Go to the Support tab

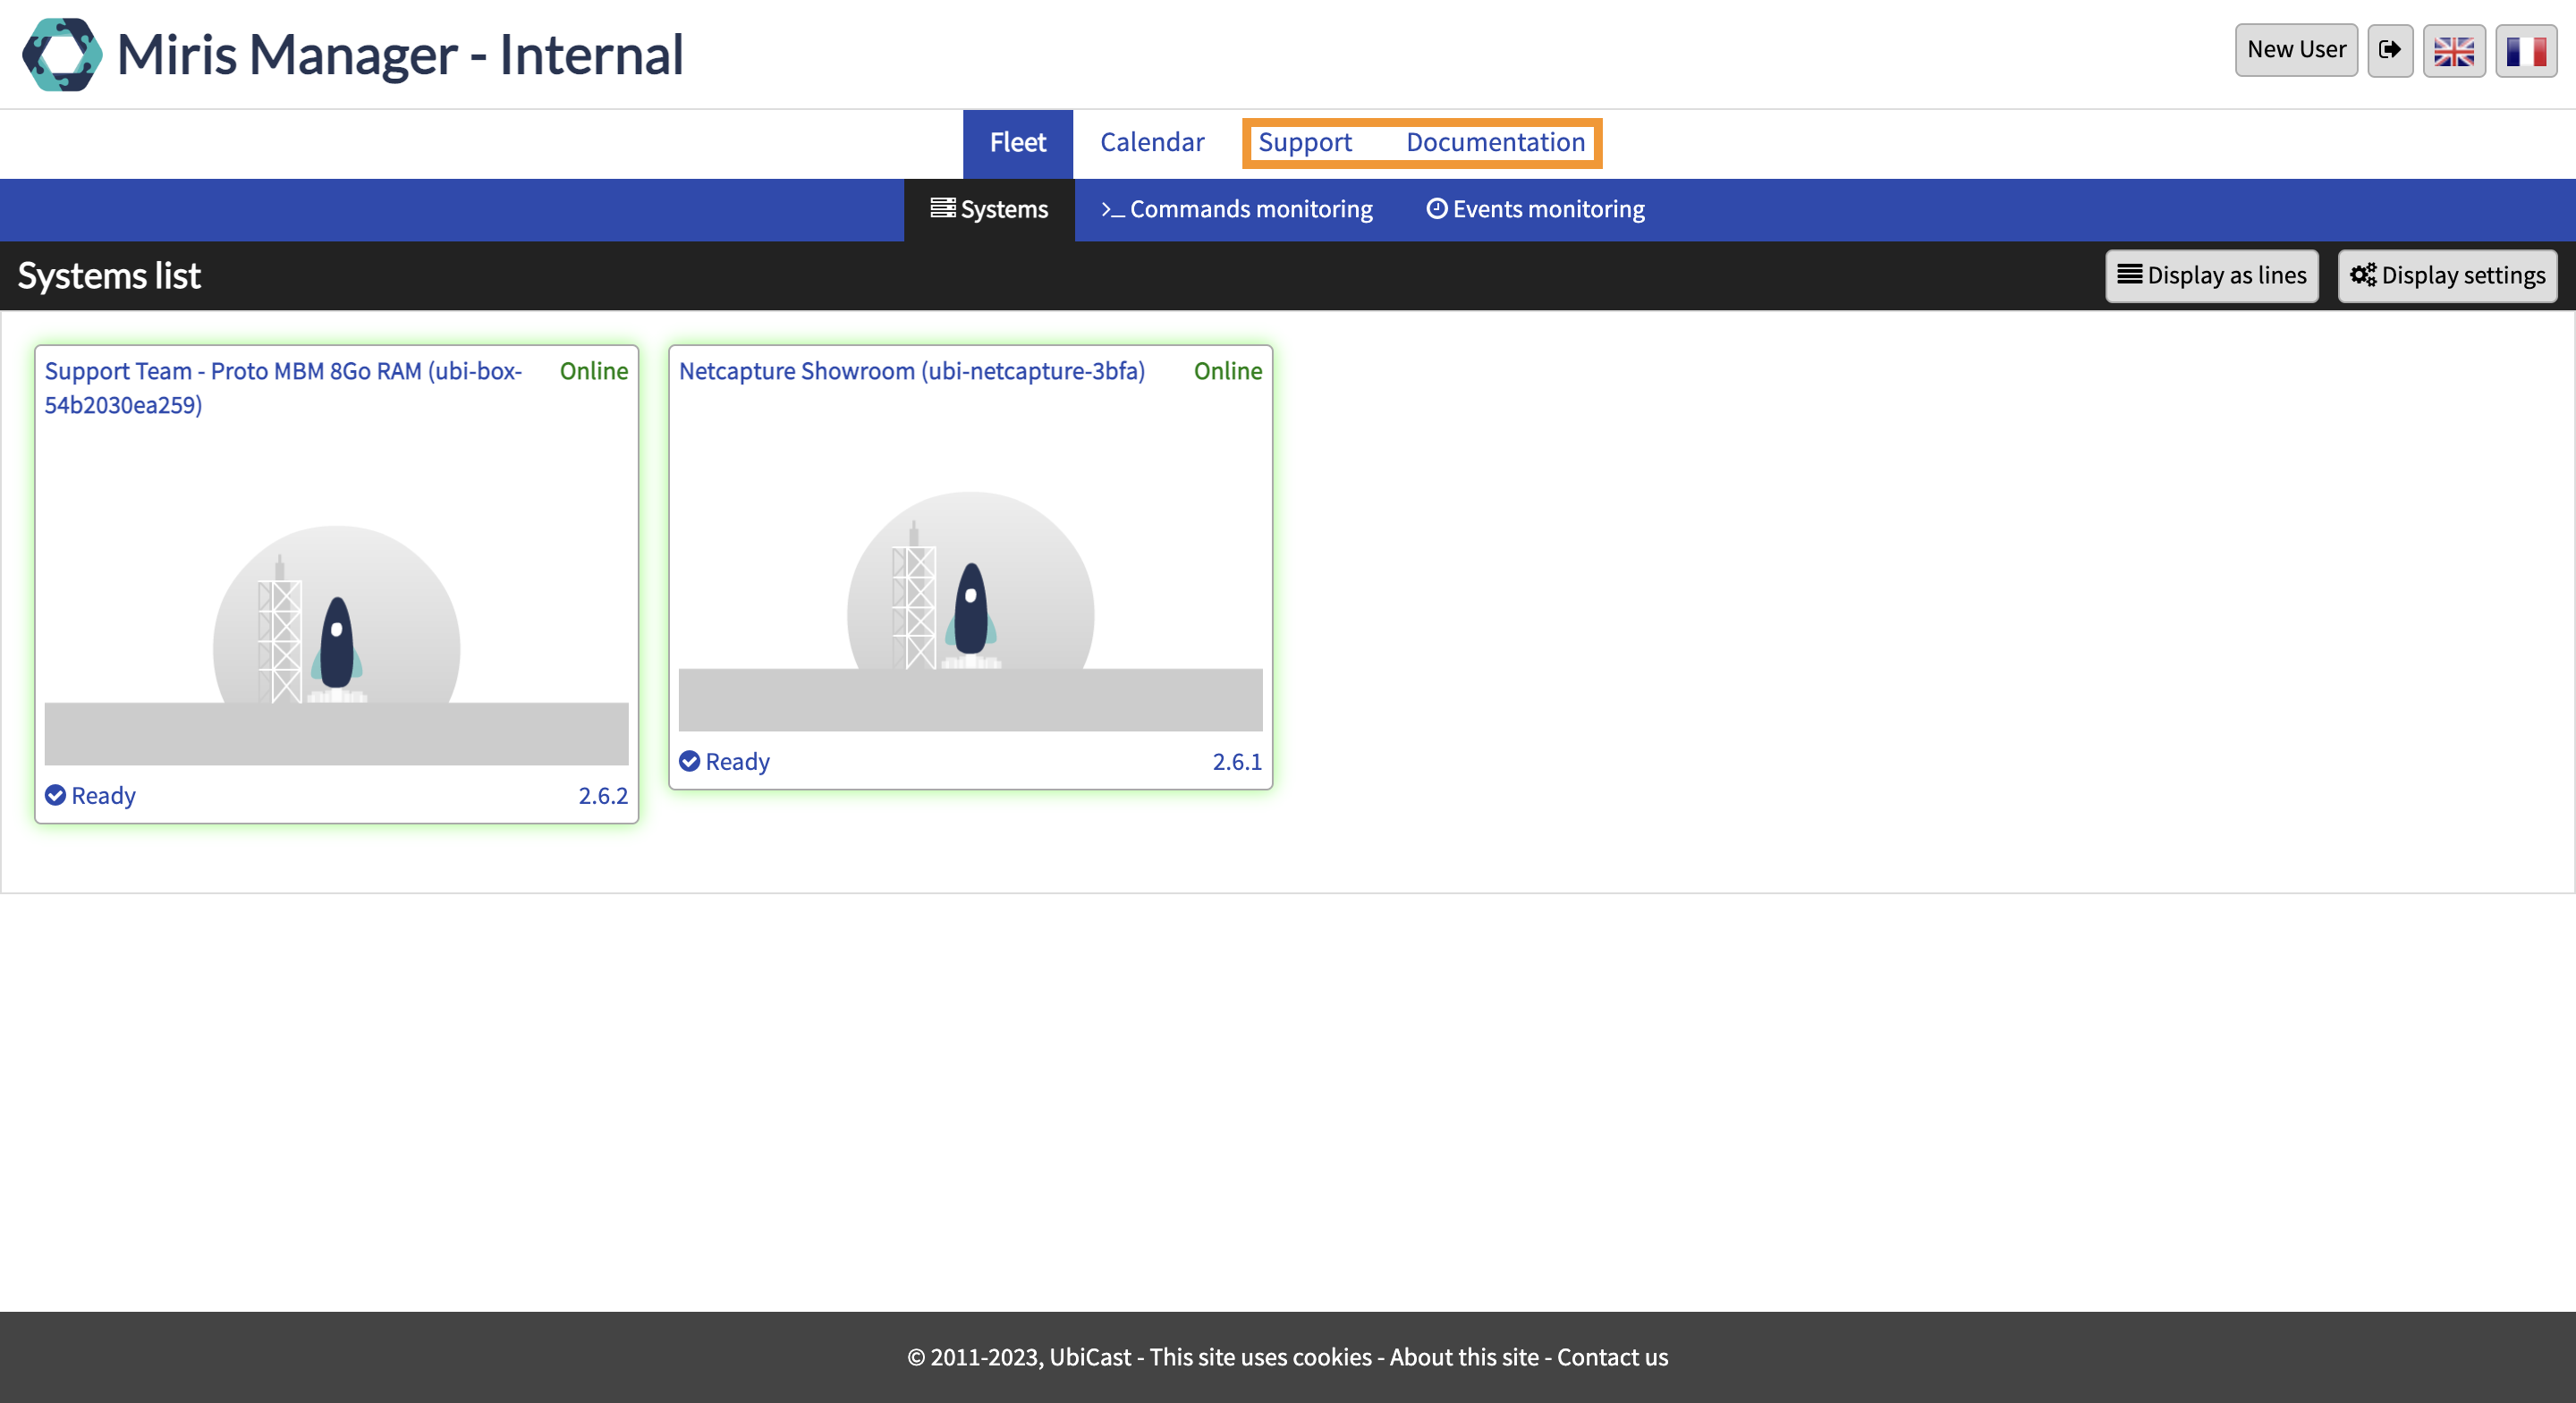(x=1304, y=143)
